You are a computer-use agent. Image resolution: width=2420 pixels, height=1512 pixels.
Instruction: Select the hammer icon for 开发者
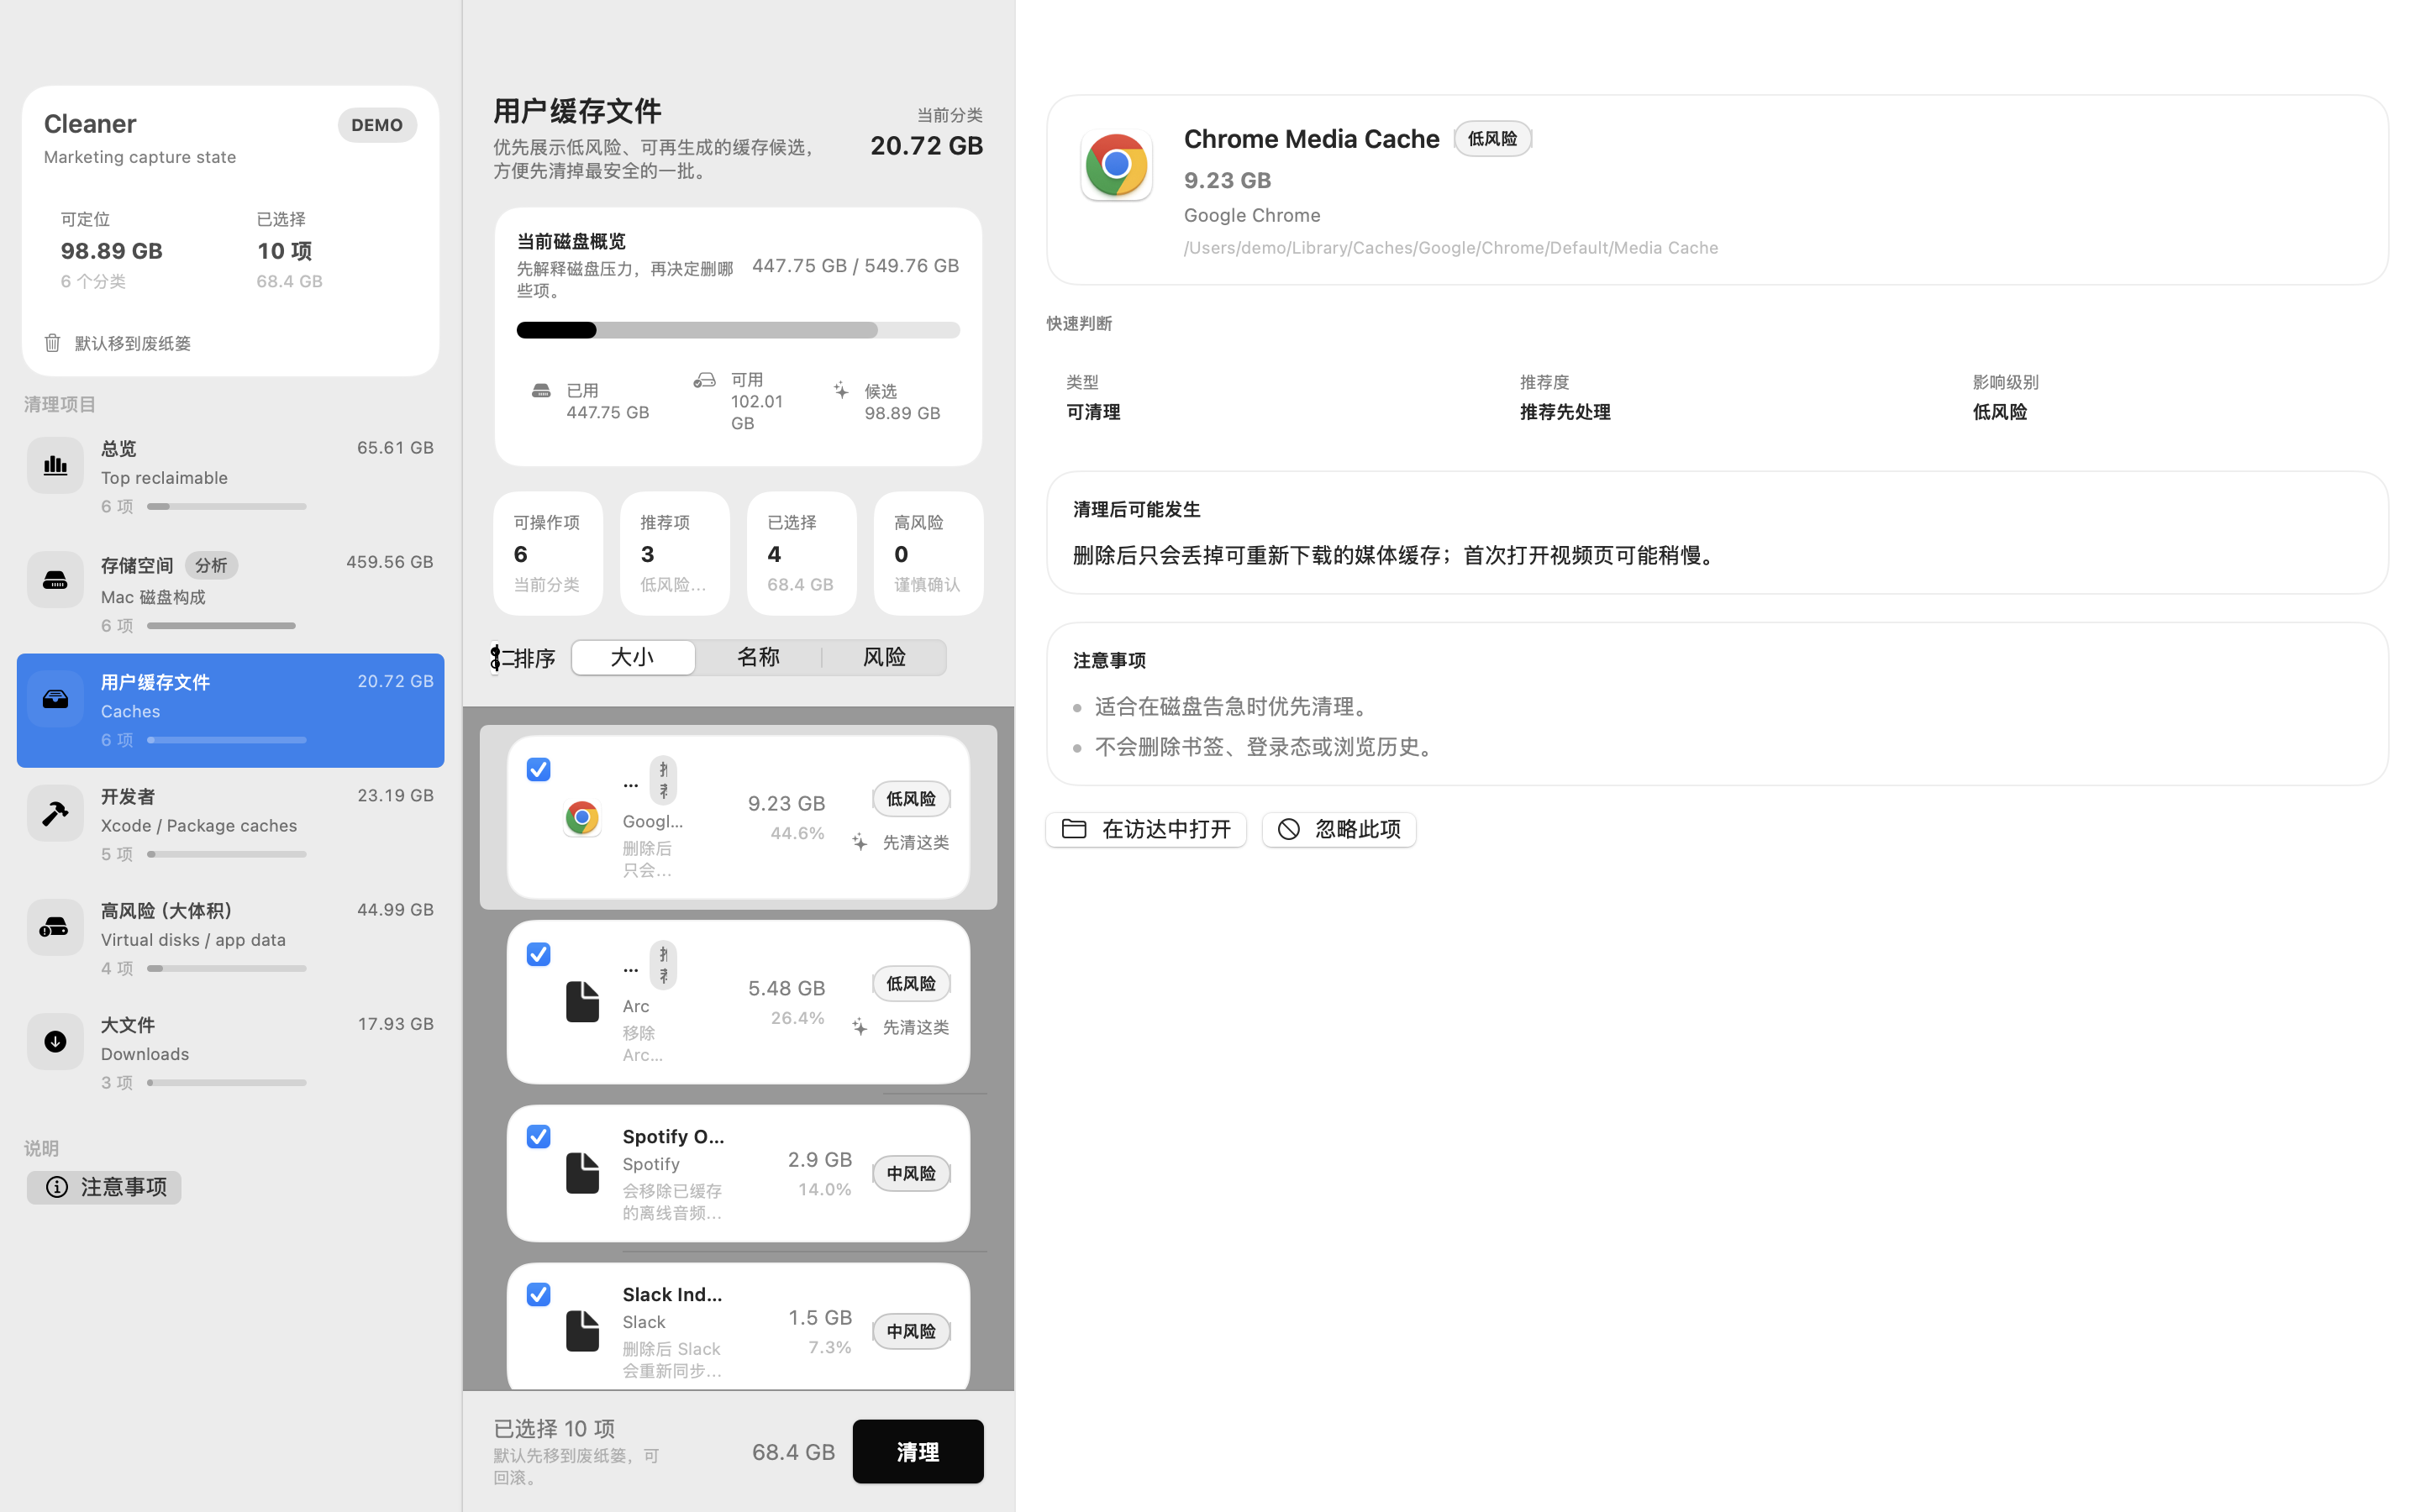click(55, 813)
